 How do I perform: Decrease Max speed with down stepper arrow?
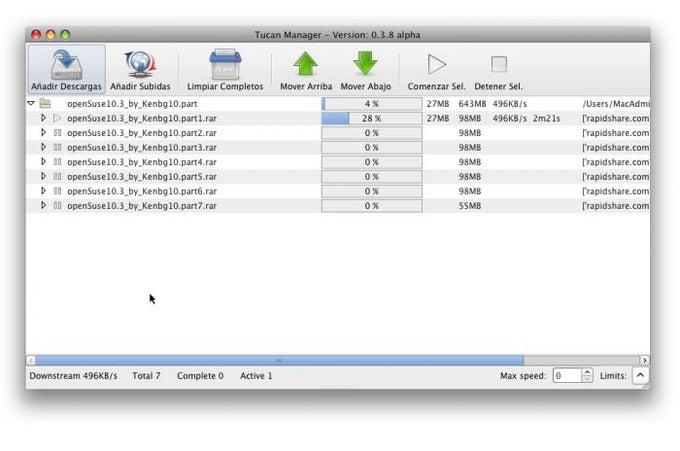[587, 379]
